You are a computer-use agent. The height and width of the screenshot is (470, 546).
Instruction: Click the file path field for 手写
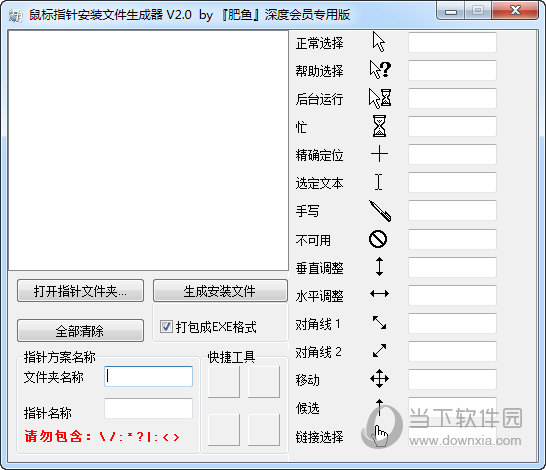point(452,211)
